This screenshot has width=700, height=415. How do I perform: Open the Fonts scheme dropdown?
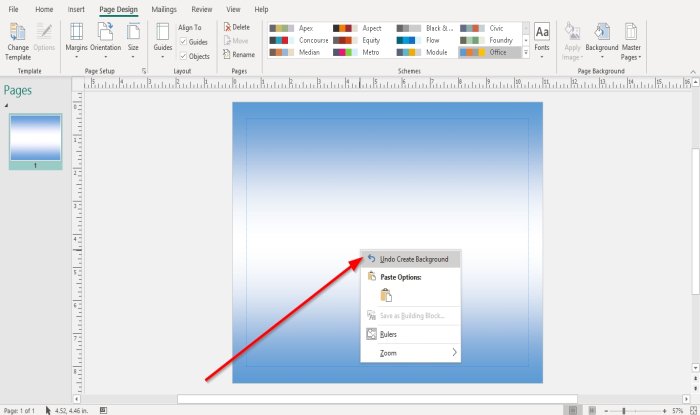[542, 42]
